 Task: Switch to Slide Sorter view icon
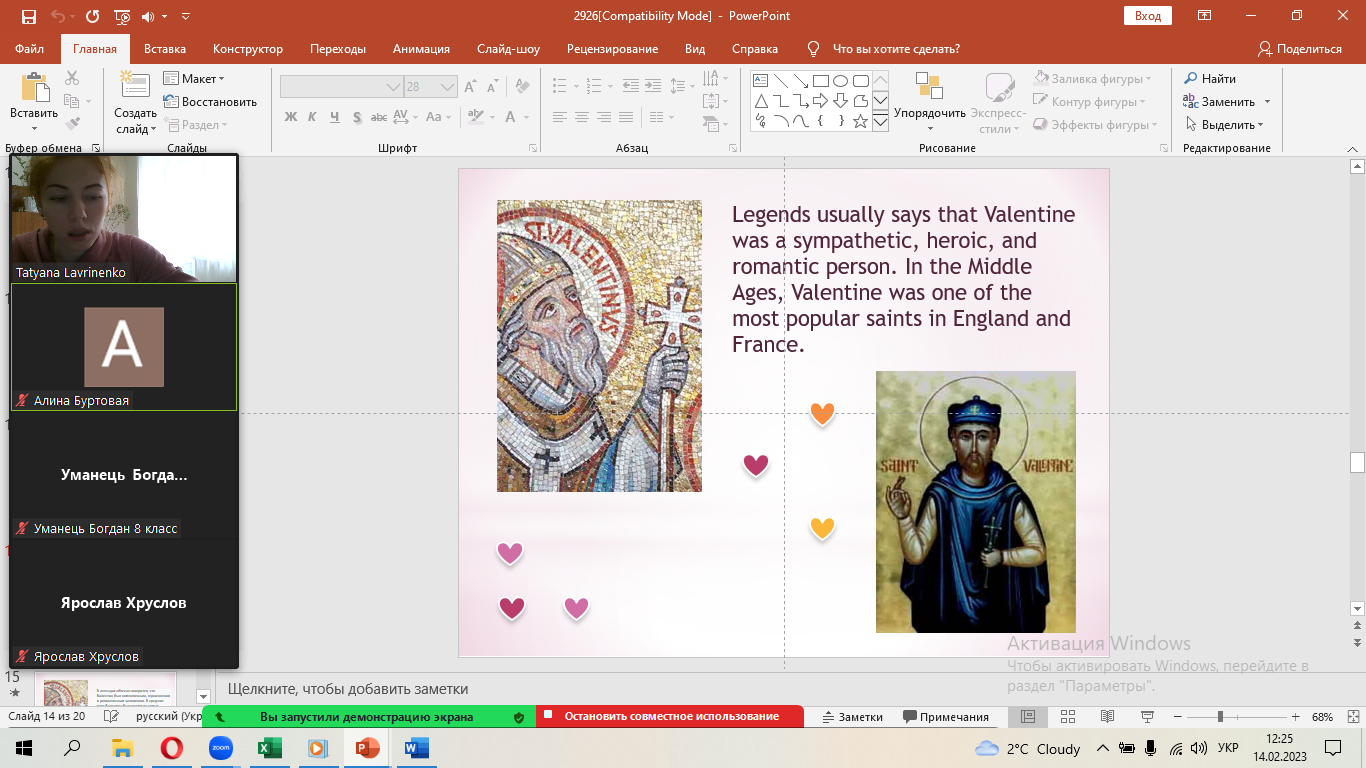pos(1068,717)
